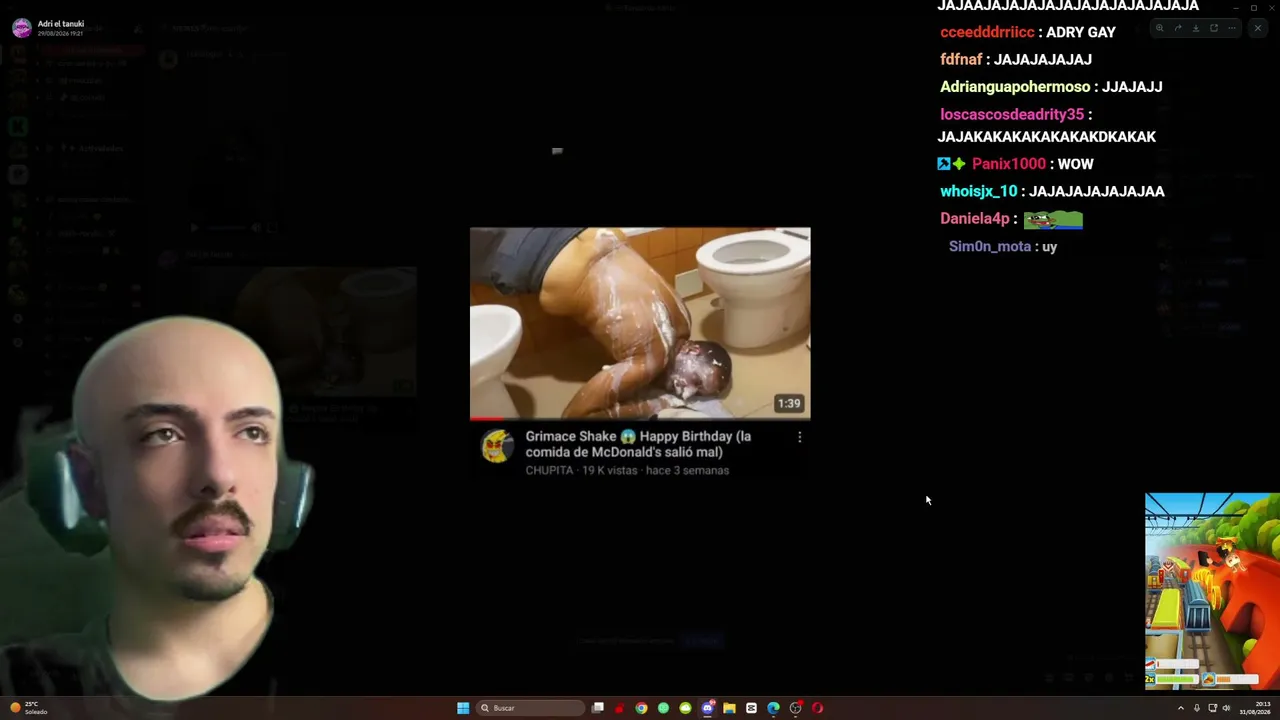Open the video's three-dot options menu
The height and width of the screenshot is (720, 1280).
[x=799, y=437]
